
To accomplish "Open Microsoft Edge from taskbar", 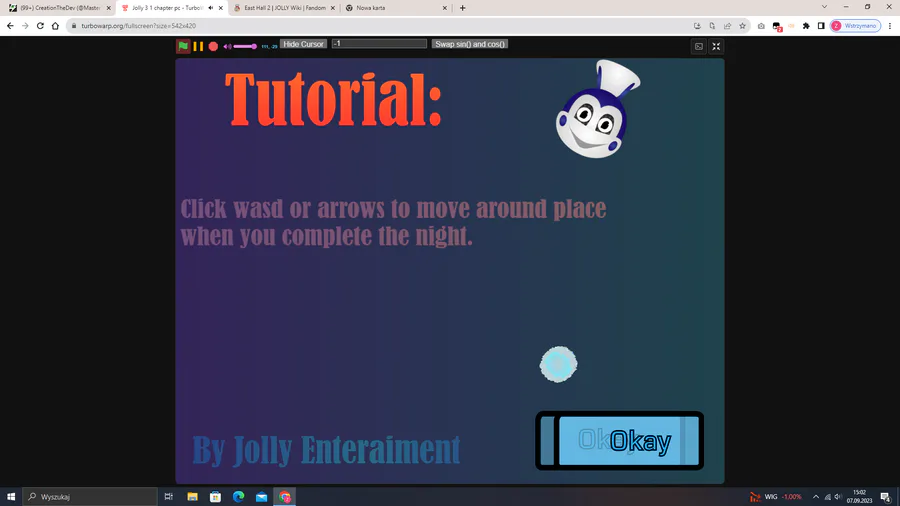I will tap(238, 497).
